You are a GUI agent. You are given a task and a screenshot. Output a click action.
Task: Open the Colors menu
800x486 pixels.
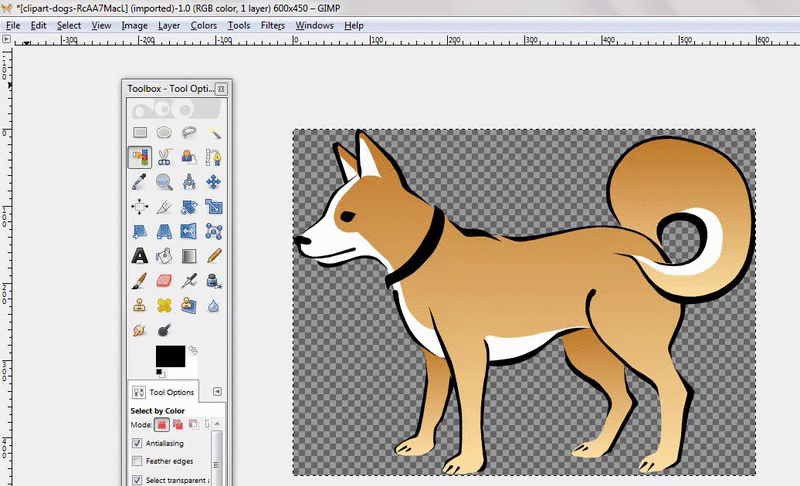click(203, 25)
